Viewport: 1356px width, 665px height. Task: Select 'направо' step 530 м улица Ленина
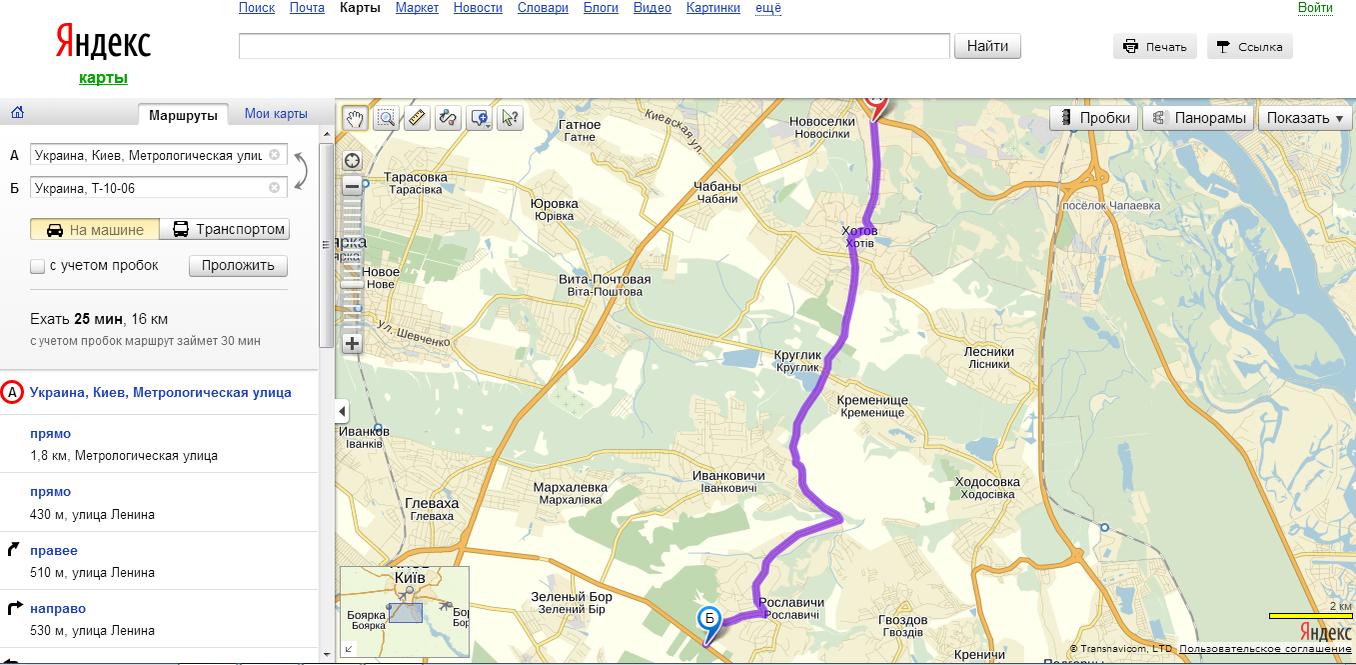[x=160, y=619]
